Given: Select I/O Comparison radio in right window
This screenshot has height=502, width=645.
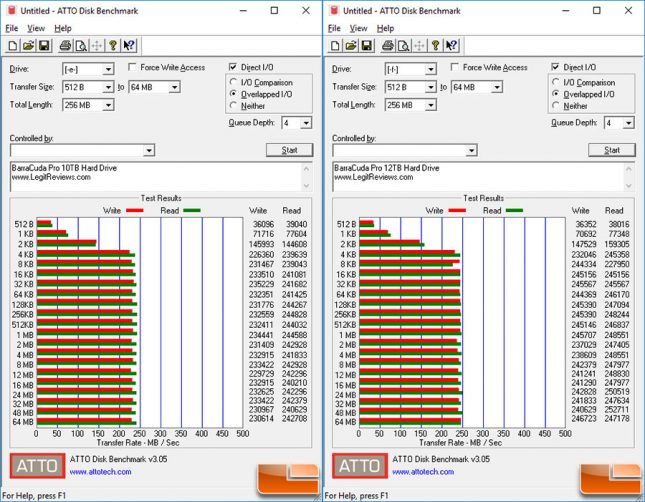Looking at the screenshot, I should 556,82.
